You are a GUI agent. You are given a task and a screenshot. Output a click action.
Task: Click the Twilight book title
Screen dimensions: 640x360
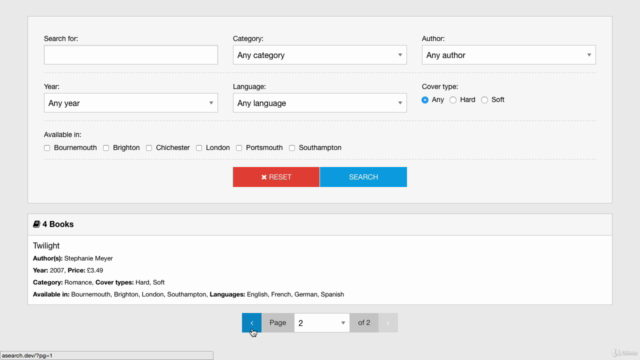tap(46, 246)
